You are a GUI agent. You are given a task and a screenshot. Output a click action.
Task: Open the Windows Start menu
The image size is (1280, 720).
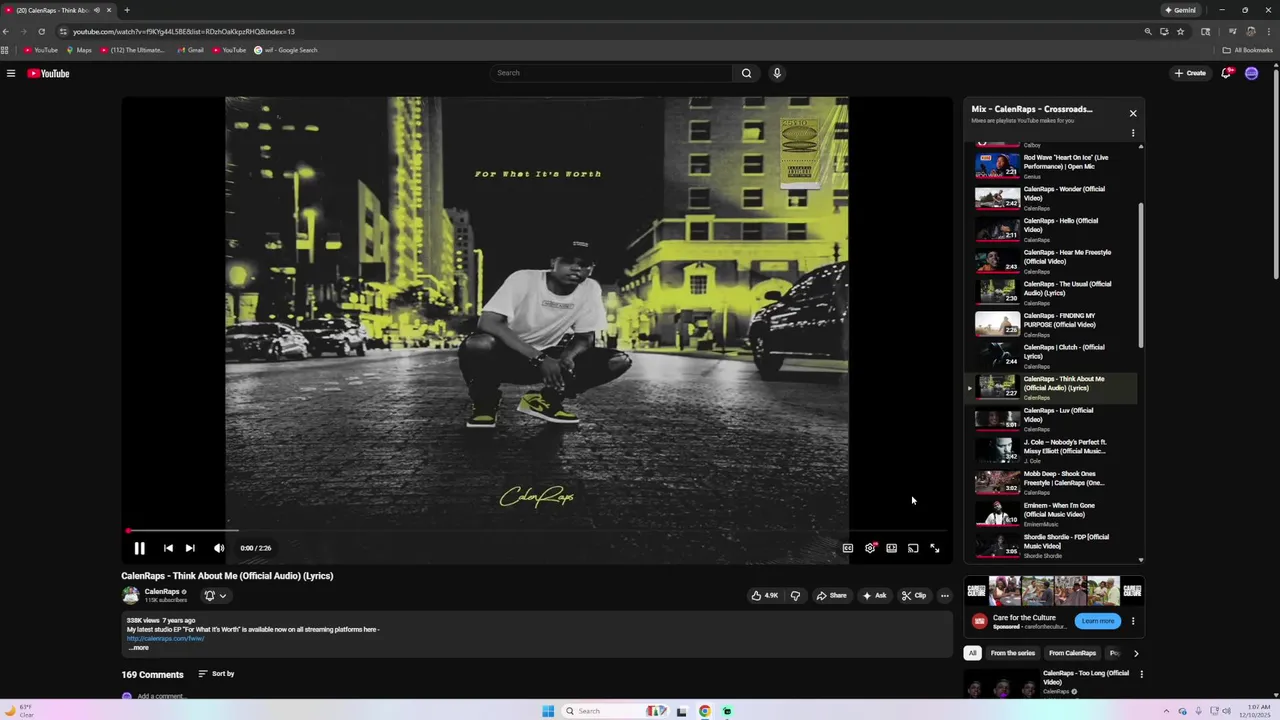548,711
